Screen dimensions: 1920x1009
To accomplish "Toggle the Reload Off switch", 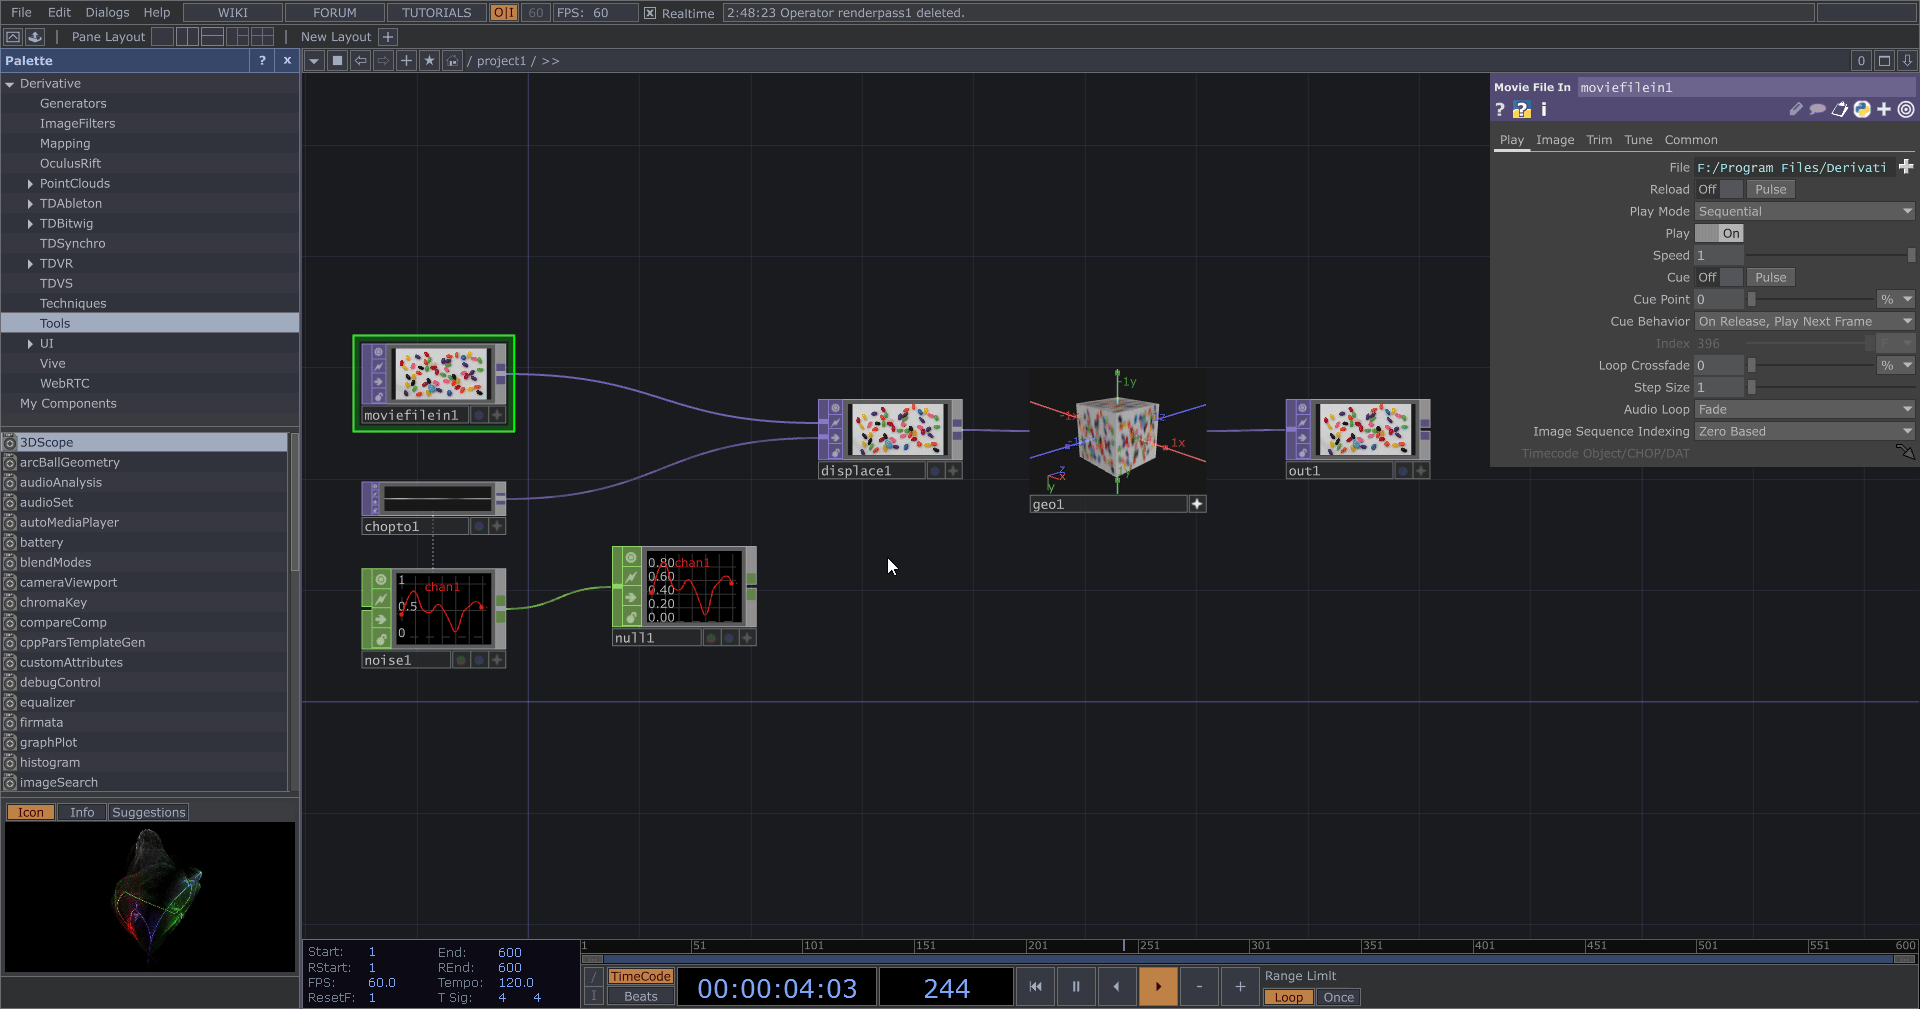I will (1719, 189).
